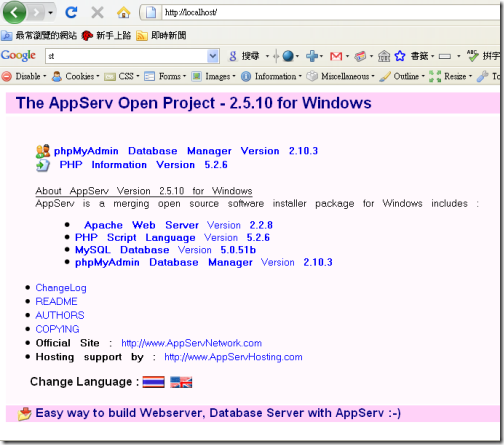Open the 即時新聞 feed bookmark

tap(161, 35)
